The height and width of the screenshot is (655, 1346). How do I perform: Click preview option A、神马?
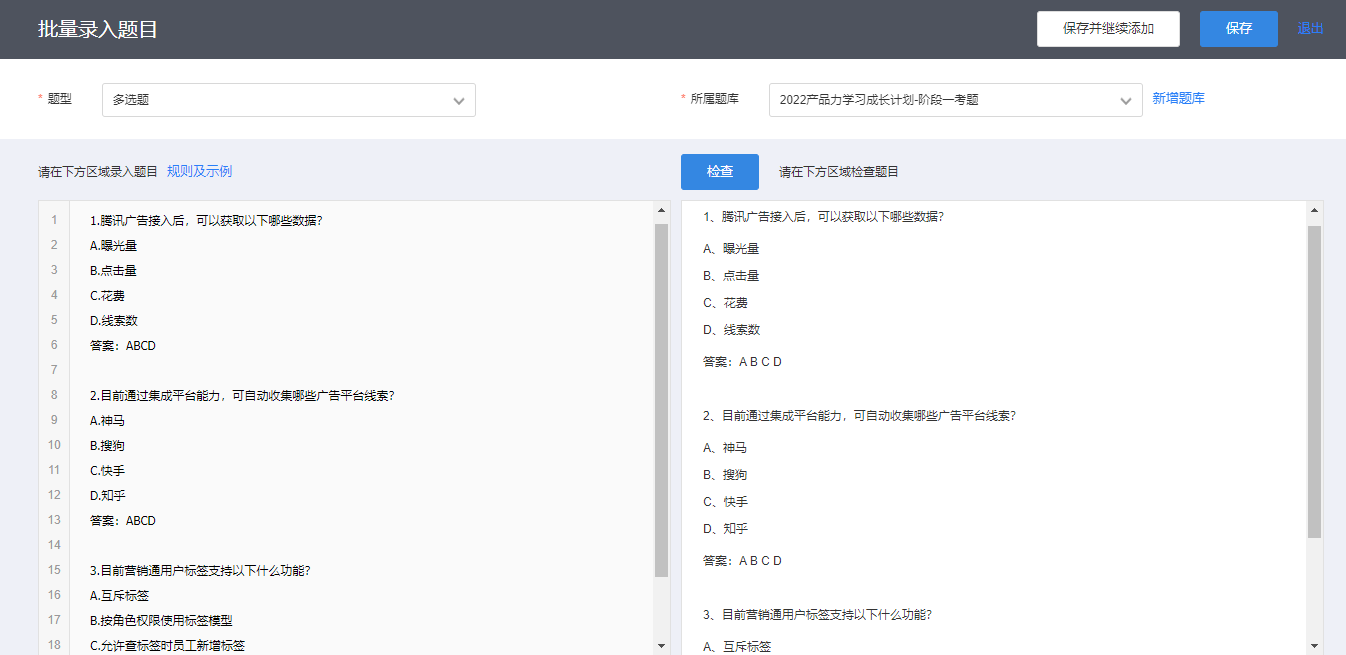pos(725,448)
